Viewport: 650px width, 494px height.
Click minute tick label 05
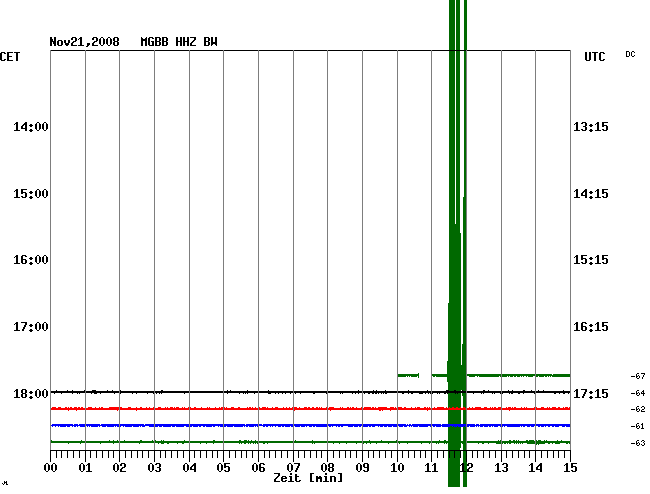click(x=223, y=468)
